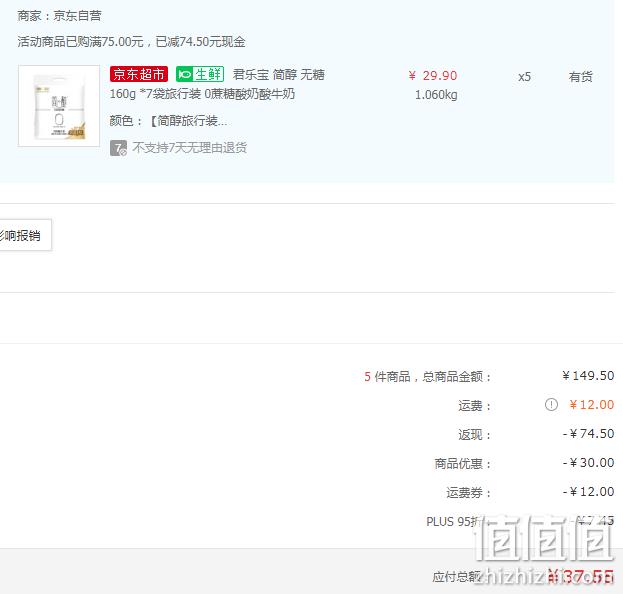Click the 返现 label
This screenshot has height=594, width=623.
474,435
